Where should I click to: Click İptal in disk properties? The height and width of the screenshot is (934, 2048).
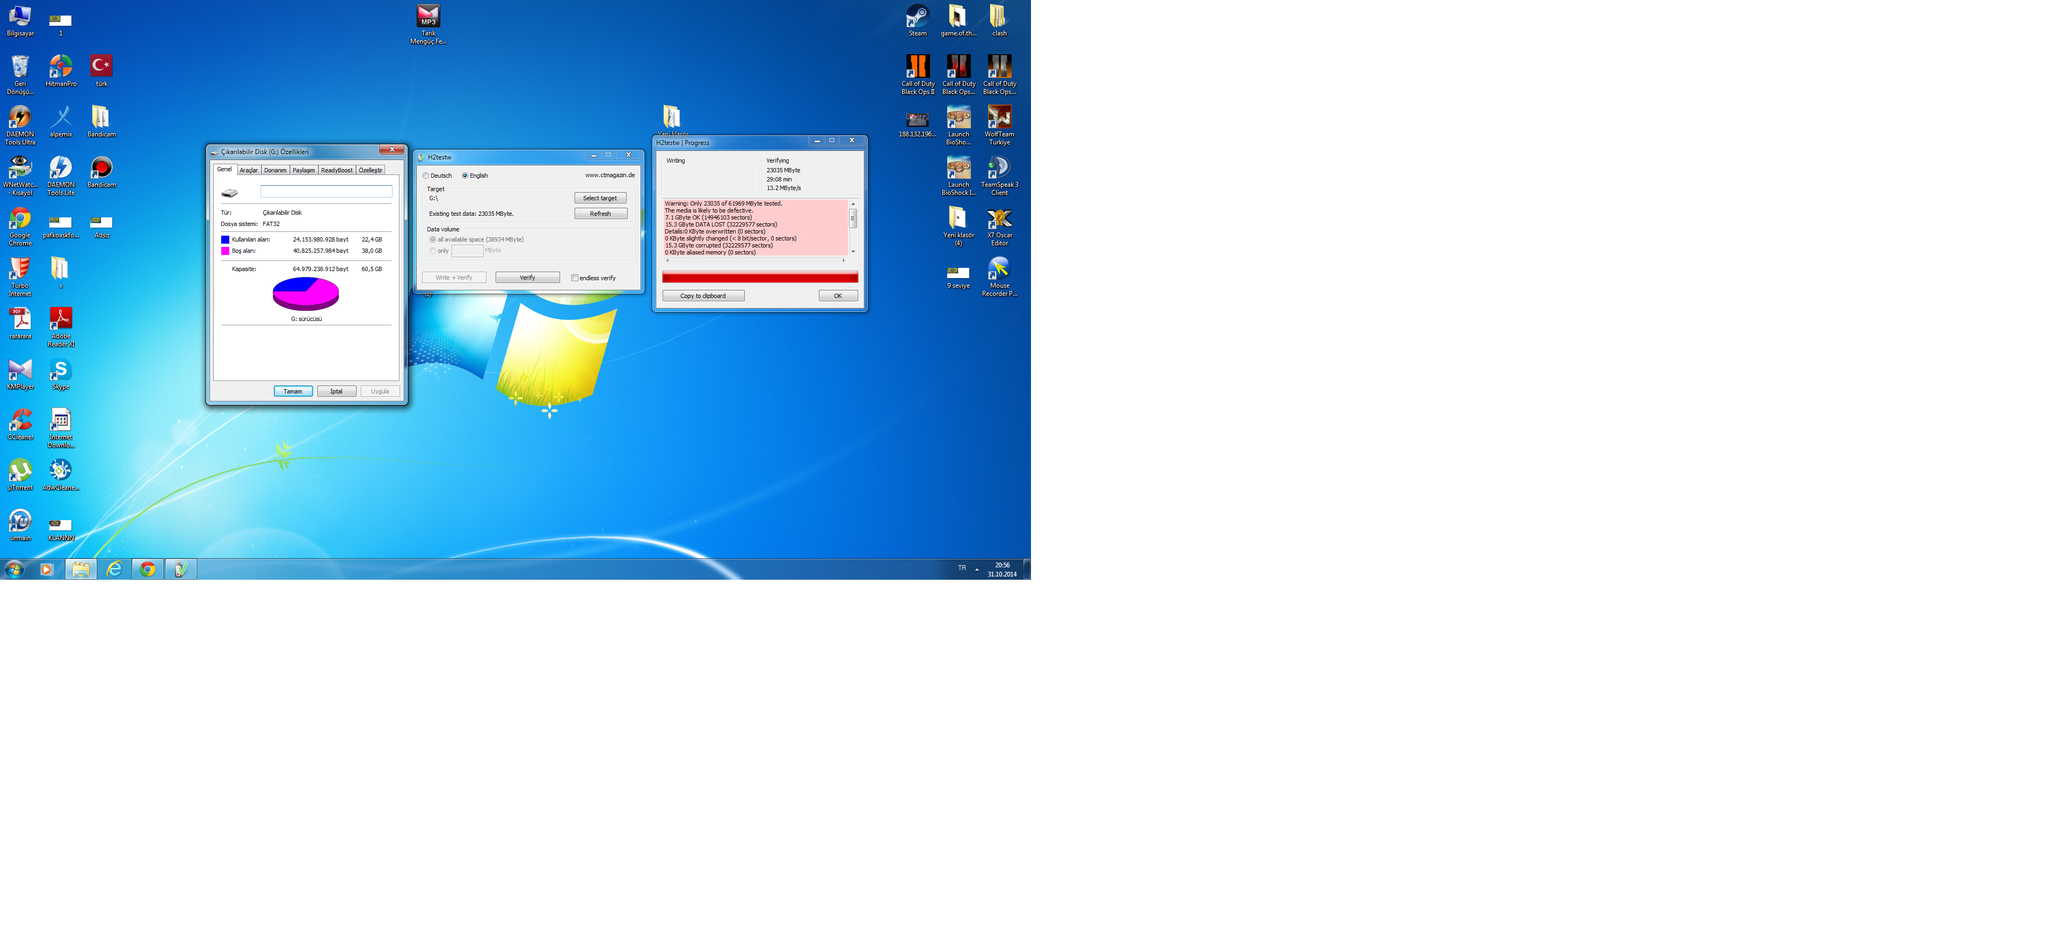tap(336, 391)
